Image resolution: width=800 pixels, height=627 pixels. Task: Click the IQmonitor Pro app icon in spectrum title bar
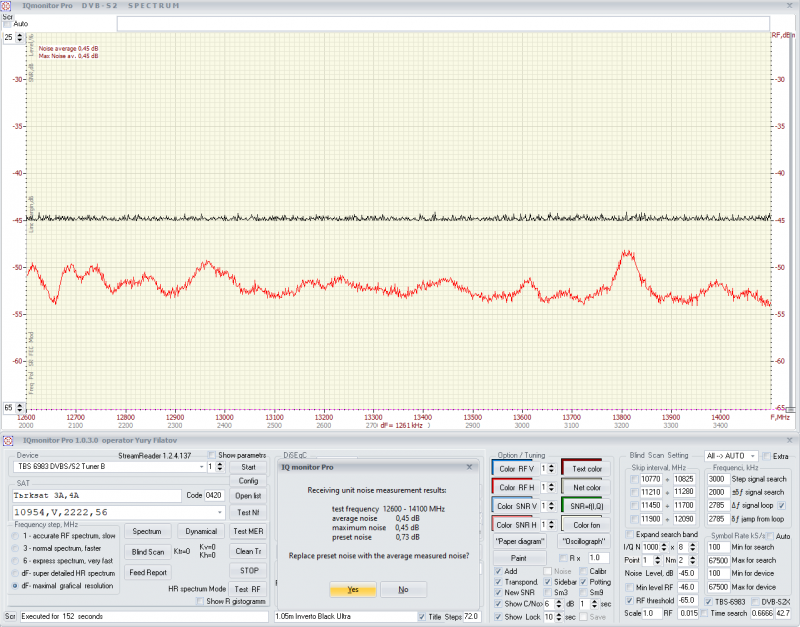8,6
